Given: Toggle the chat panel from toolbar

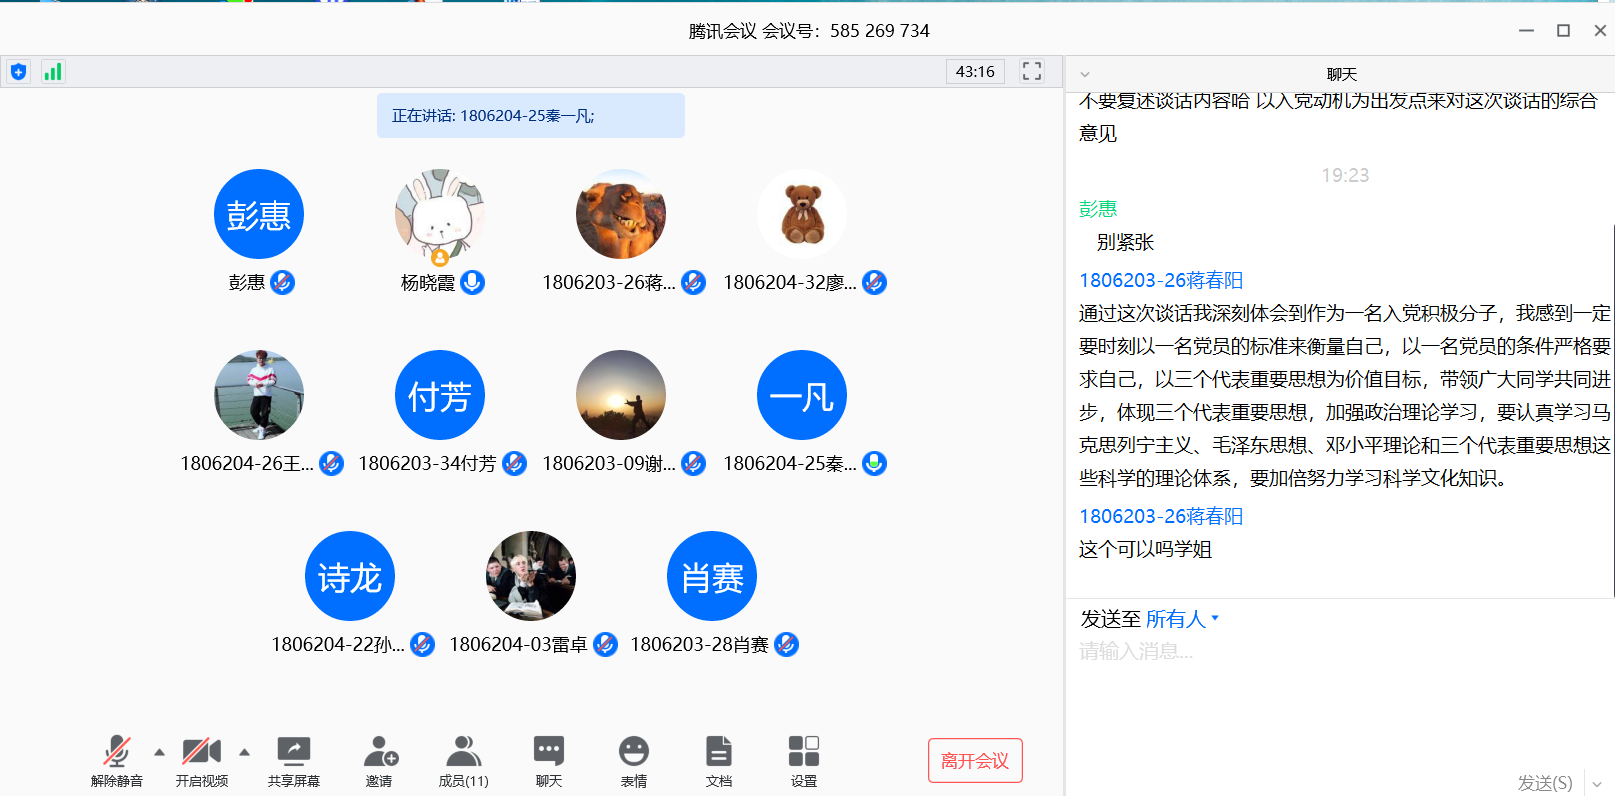Looking at the screenshot, I should (548, 752).
